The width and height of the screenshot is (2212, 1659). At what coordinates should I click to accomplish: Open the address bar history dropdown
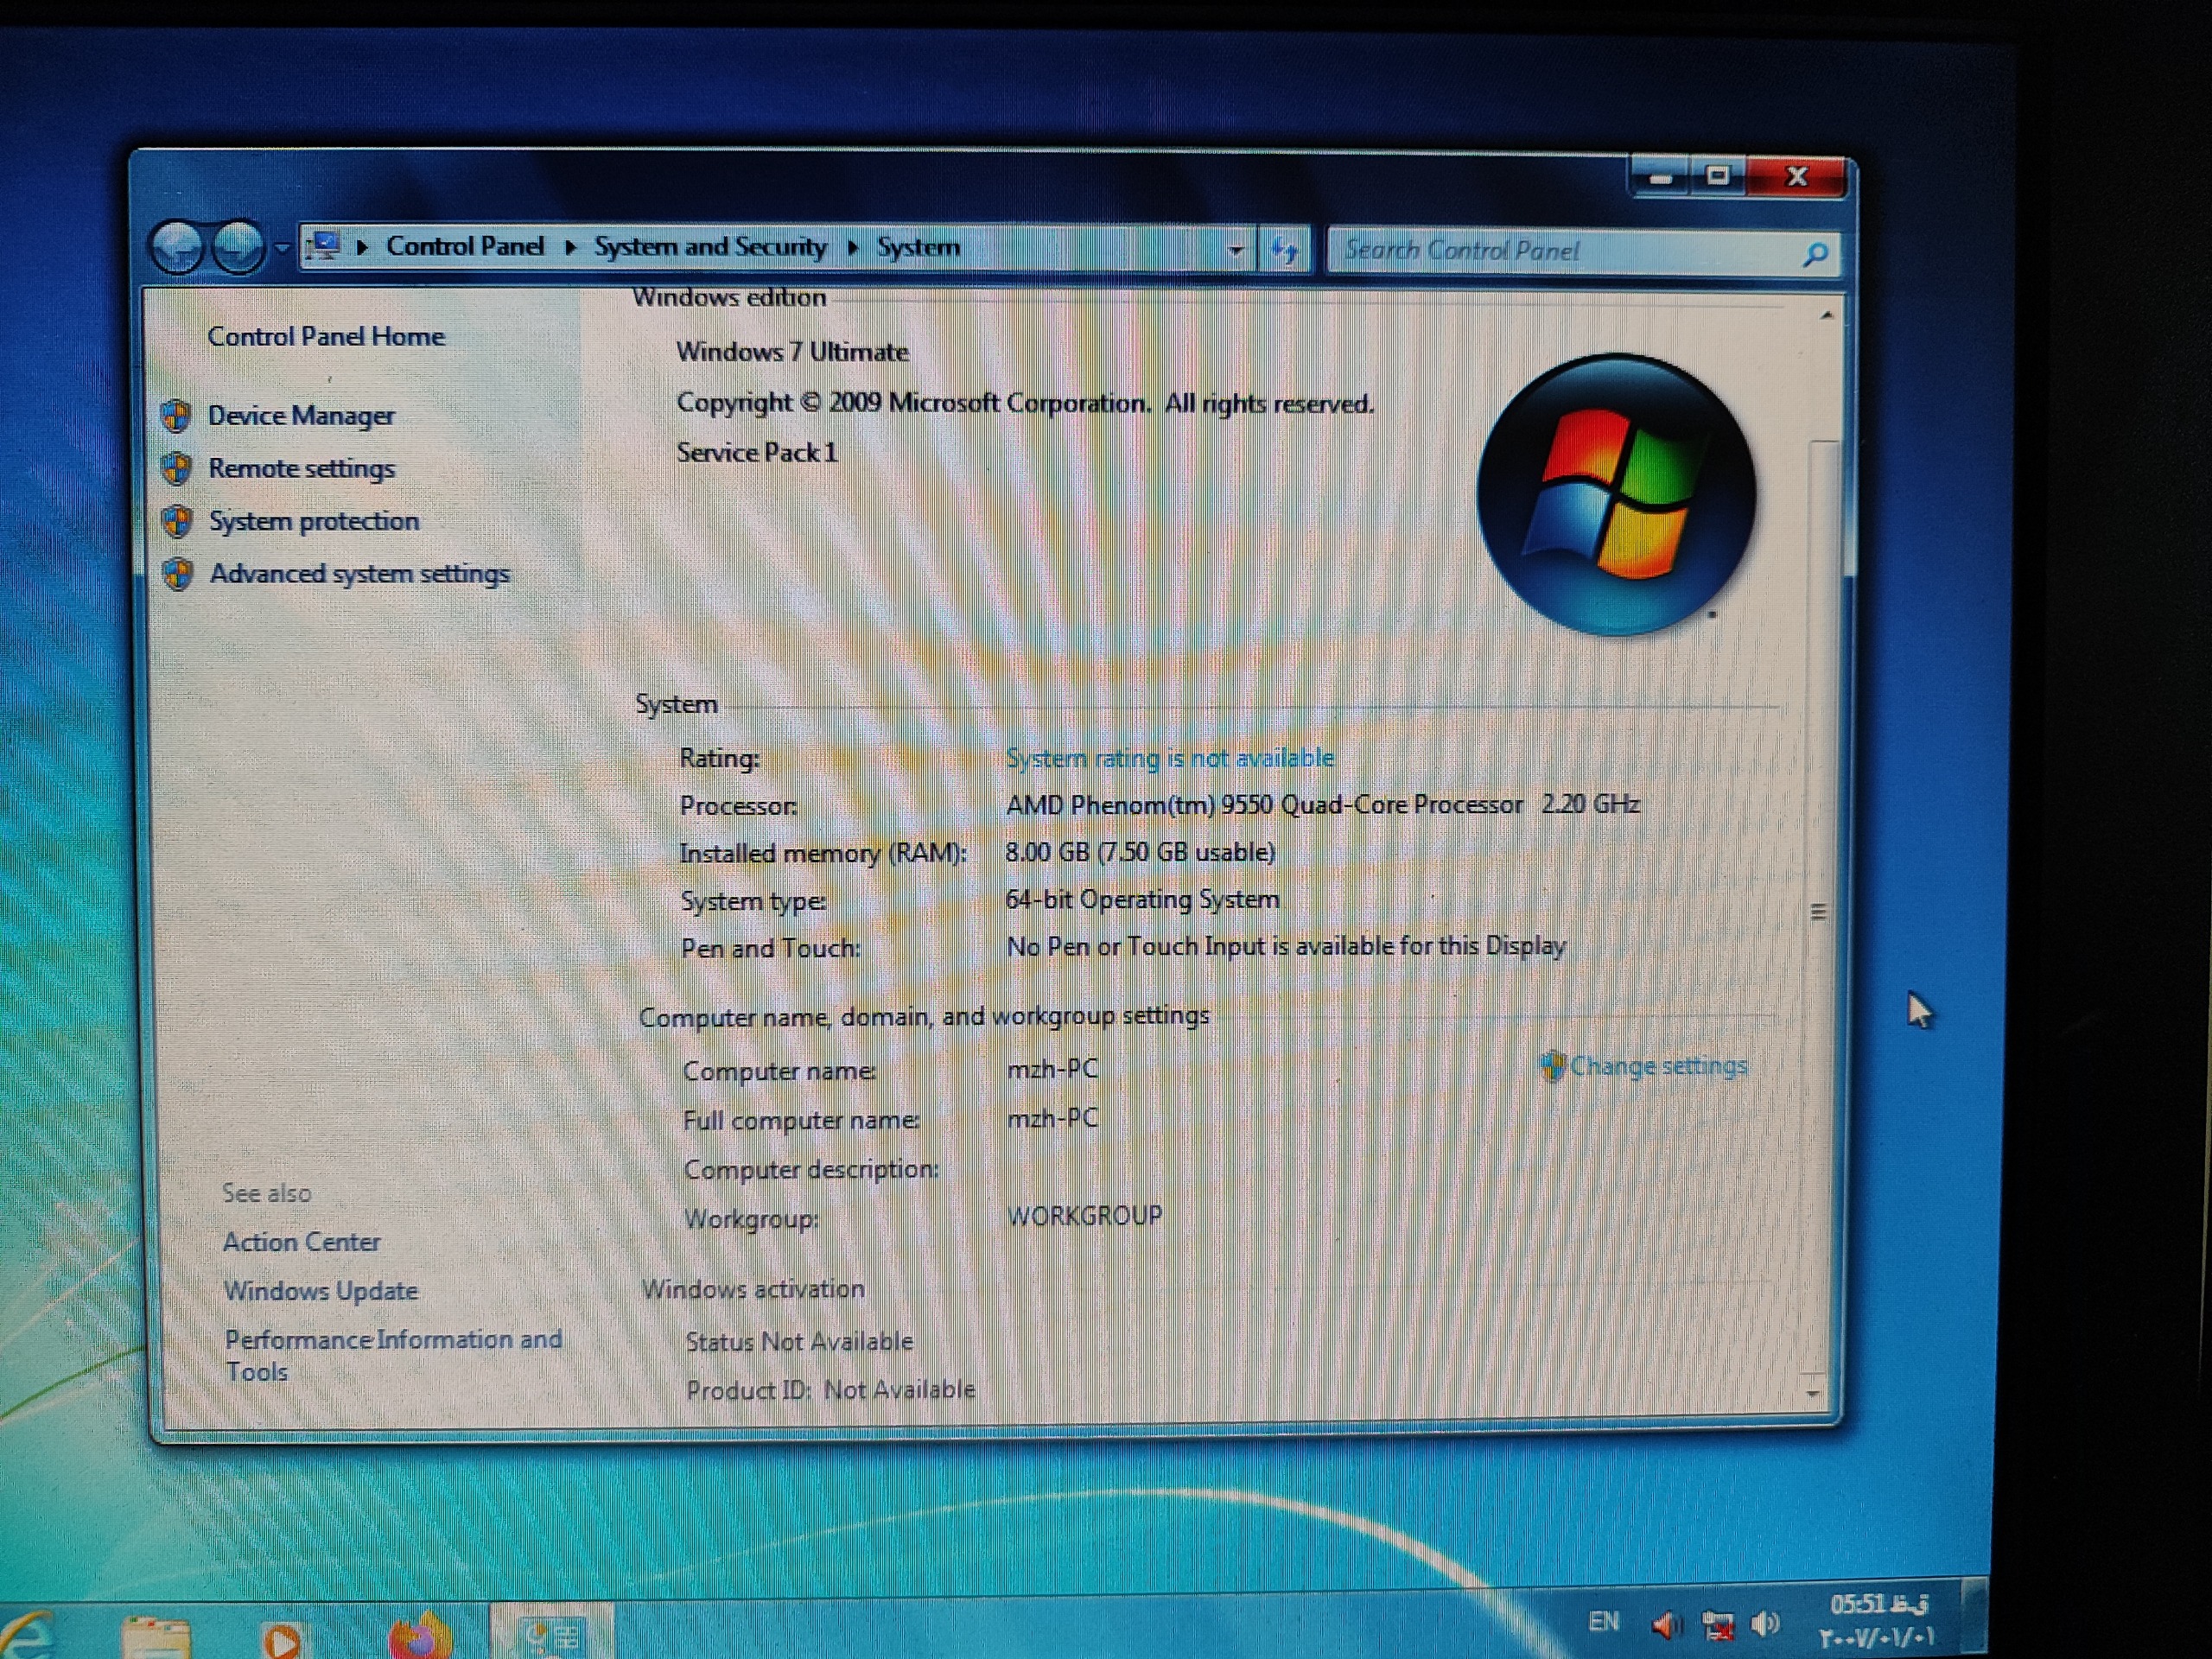click(x=1236, y=250)
